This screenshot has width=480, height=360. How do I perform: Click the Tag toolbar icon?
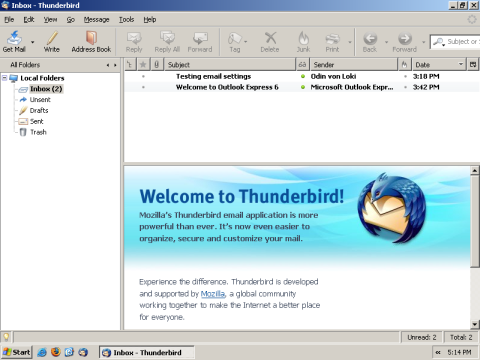coord(235,41)
